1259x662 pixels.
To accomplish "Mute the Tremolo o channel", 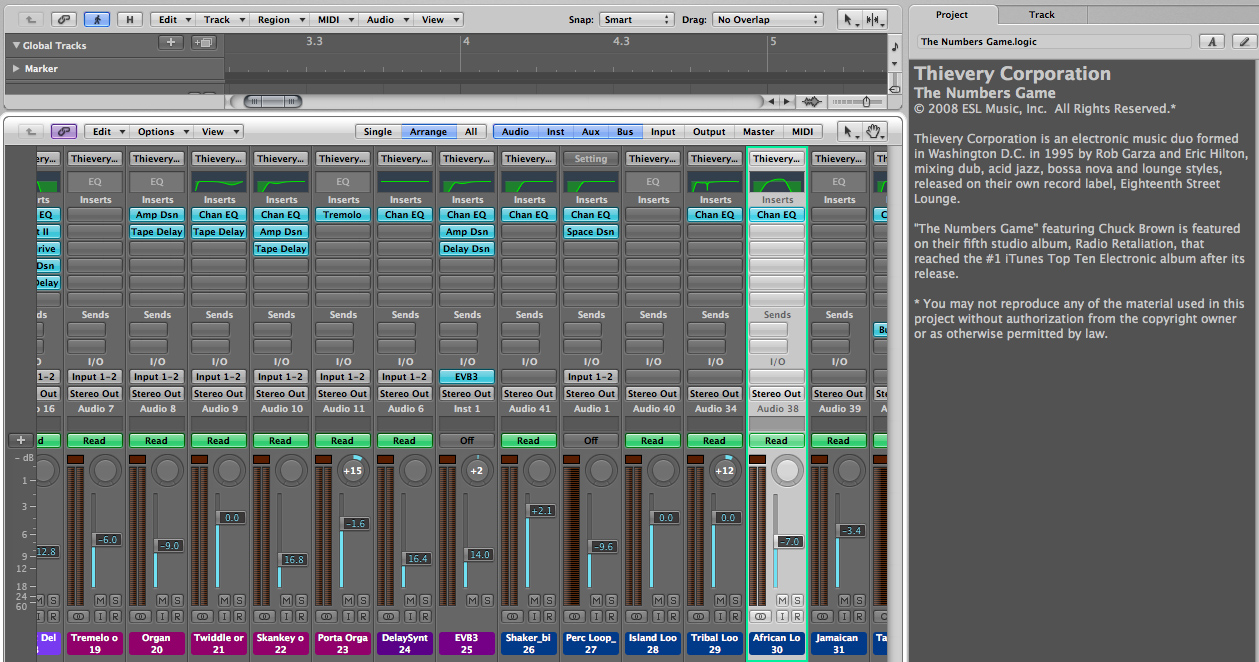I will (100, 600).
